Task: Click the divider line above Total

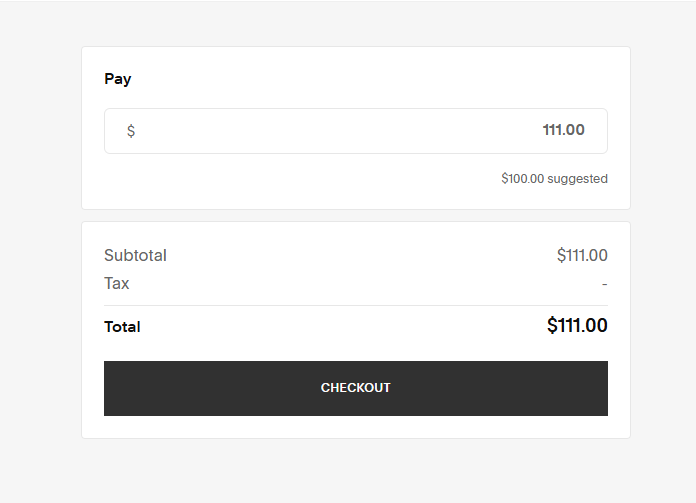Action: coord(356,305)
